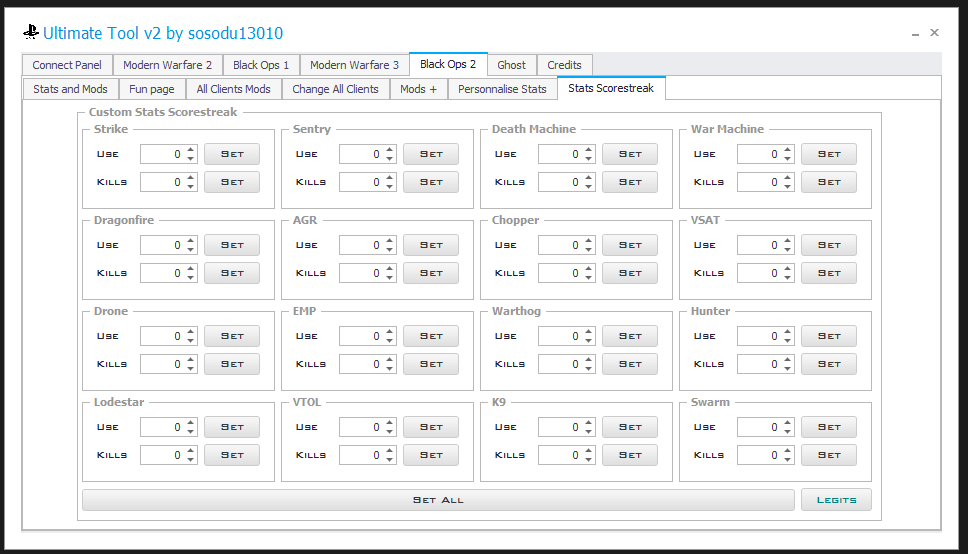Image resolution: width=968 pixels, height=554 pixels.
Task: Set the K9 Use value
Action: [630, 427]
